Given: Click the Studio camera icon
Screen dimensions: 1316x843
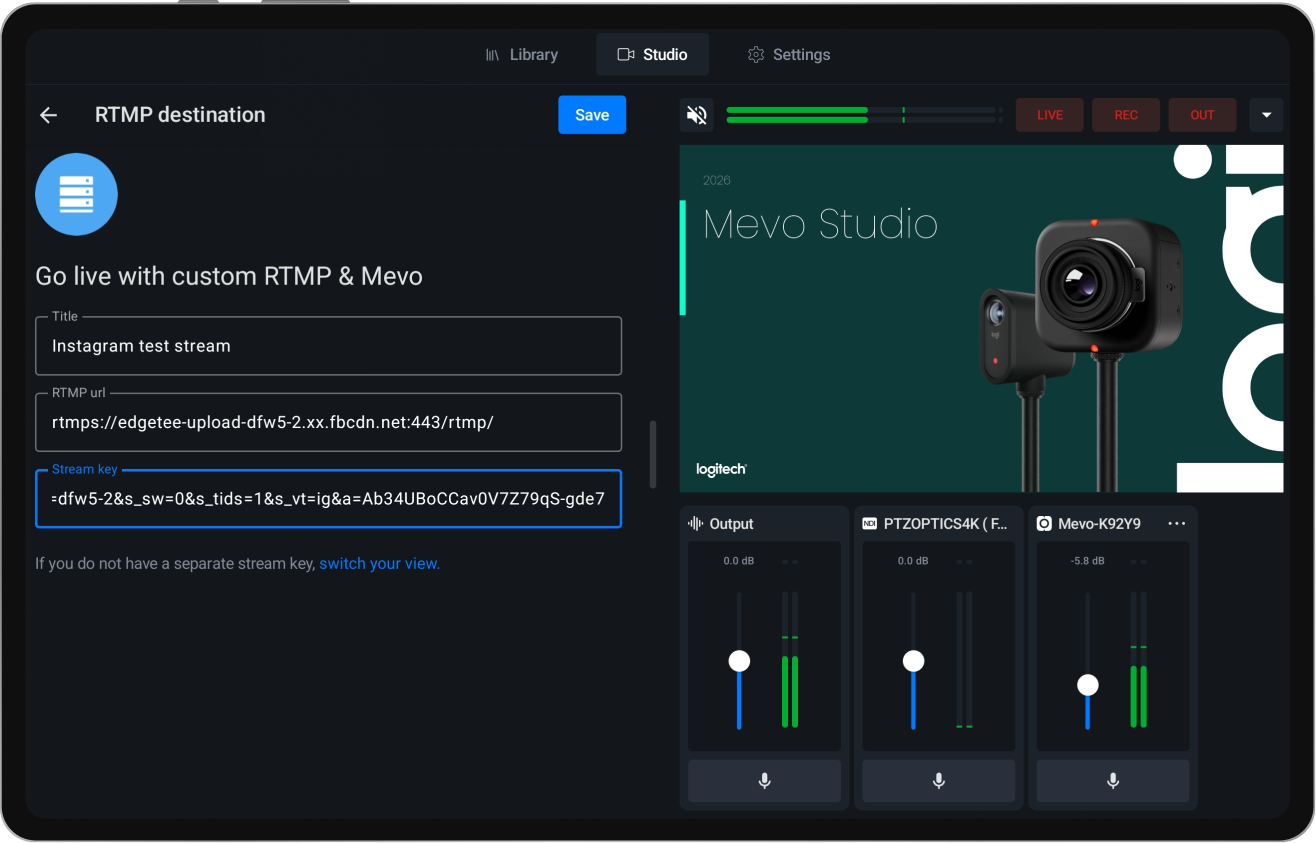Looking at the screenshot, I should tap(627, 54).
